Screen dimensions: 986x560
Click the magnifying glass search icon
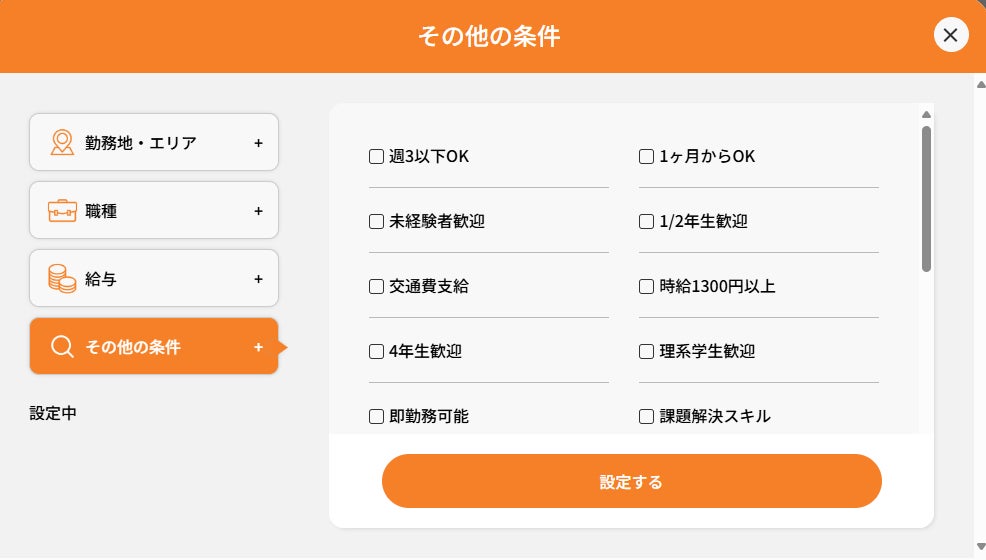coord(62,347)
